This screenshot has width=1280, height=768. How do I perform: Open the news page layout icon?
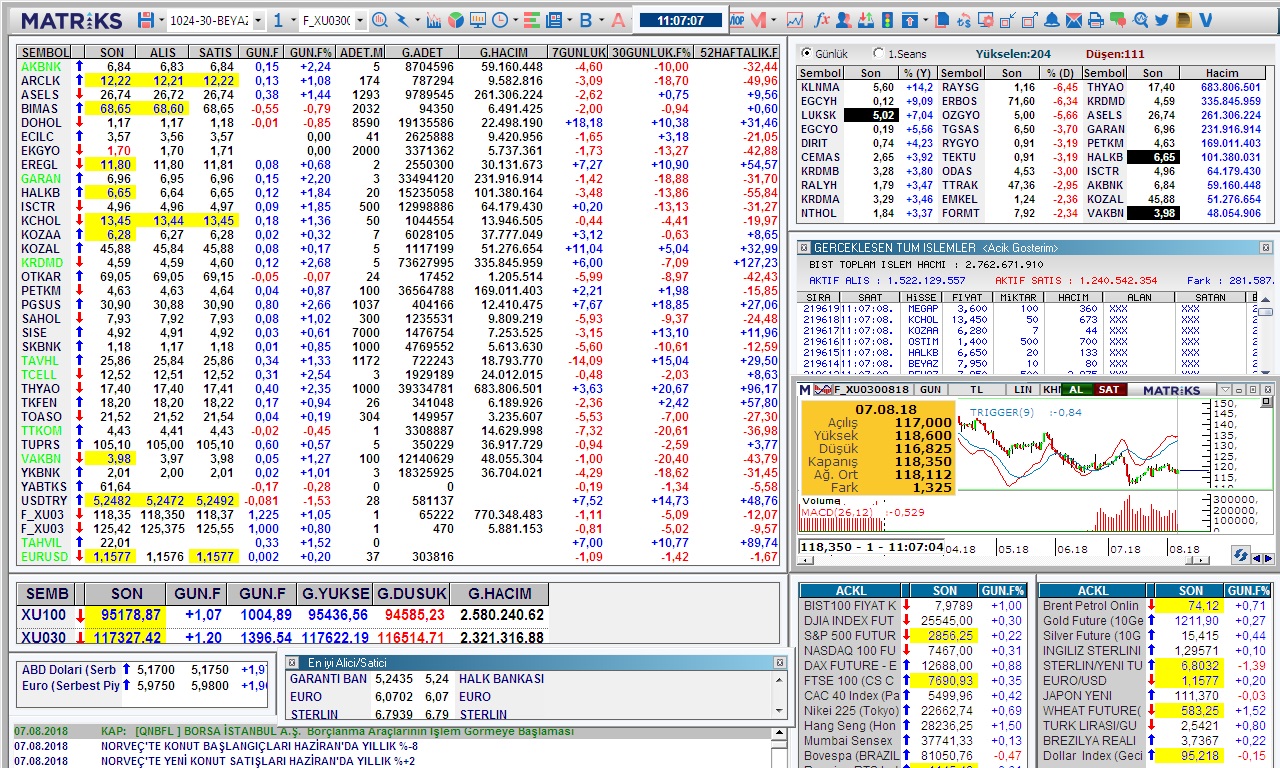[553, 20]
